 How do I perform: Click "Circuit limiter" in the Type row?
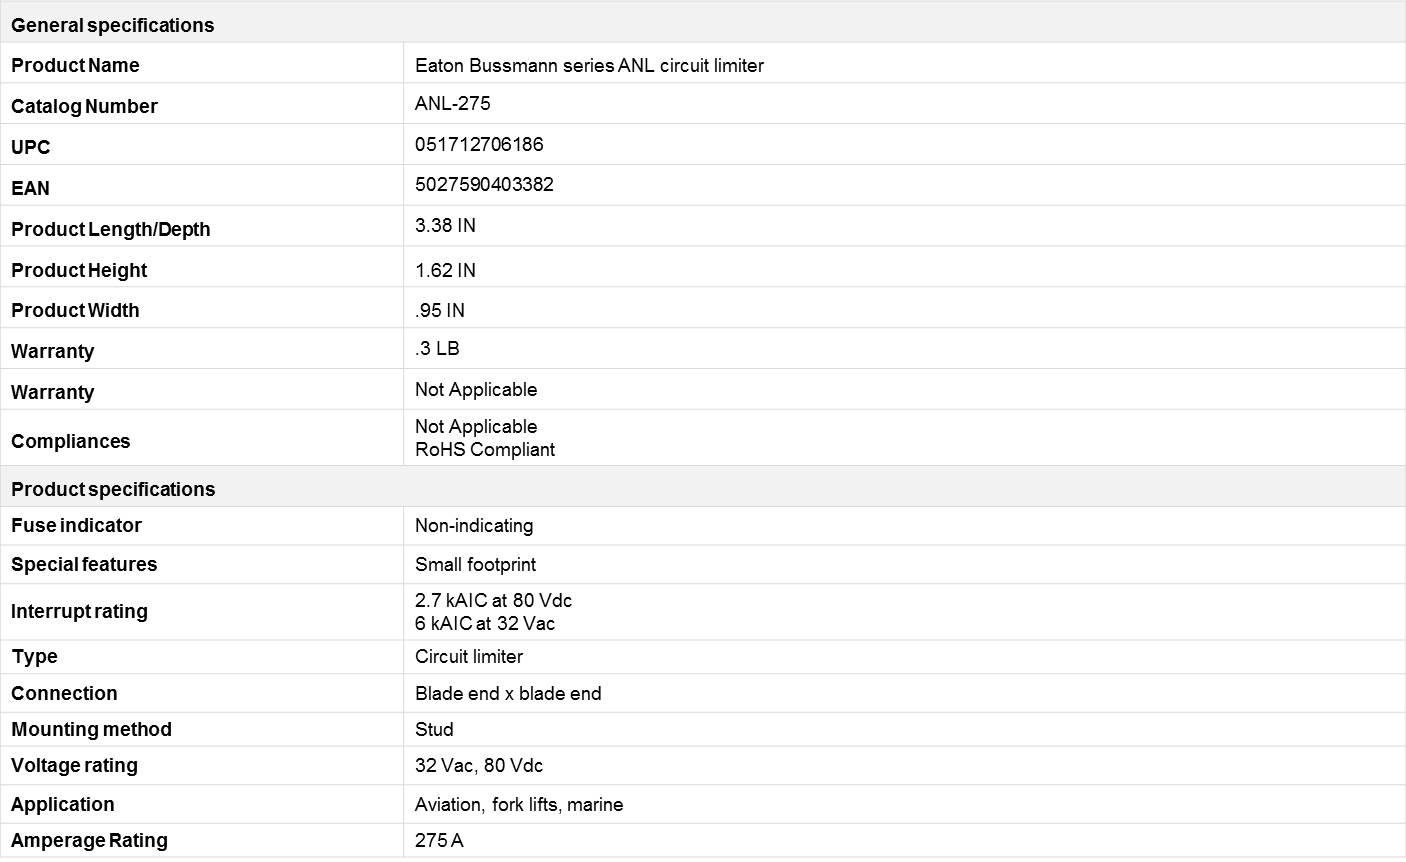pos(469,656)
